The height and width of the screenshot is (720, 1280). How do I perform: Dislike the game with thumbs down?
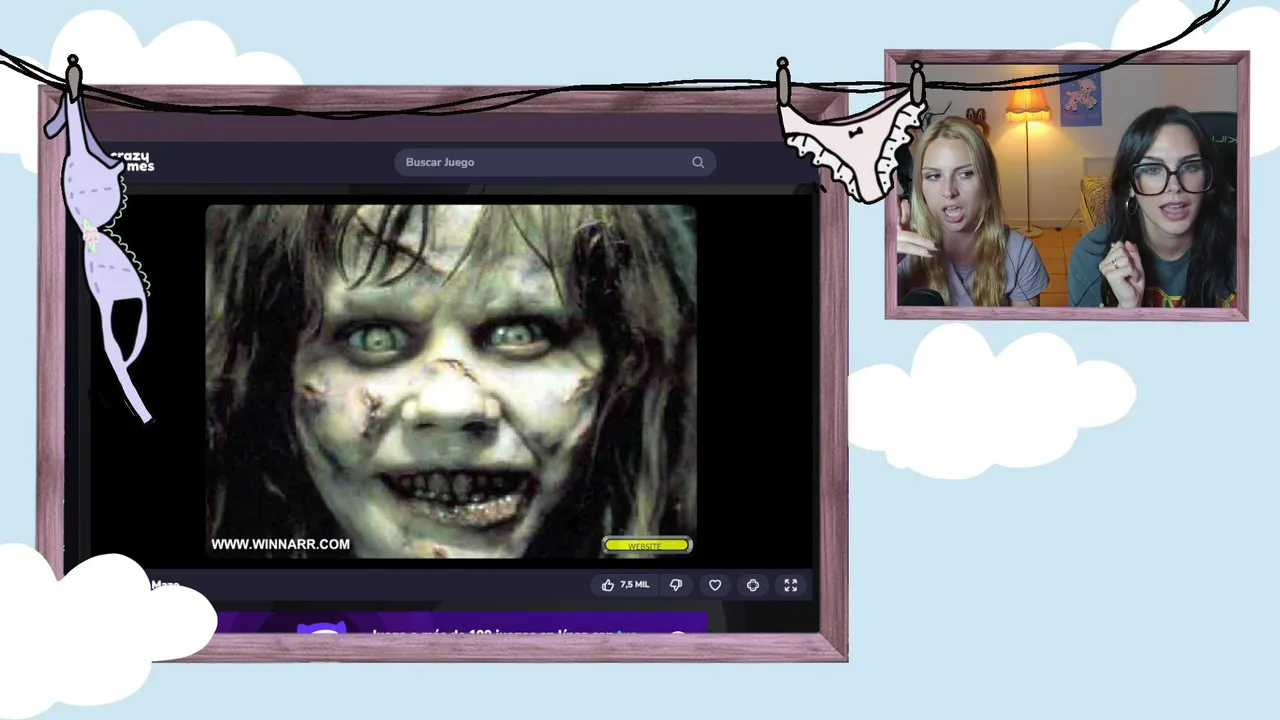(676, 585)
